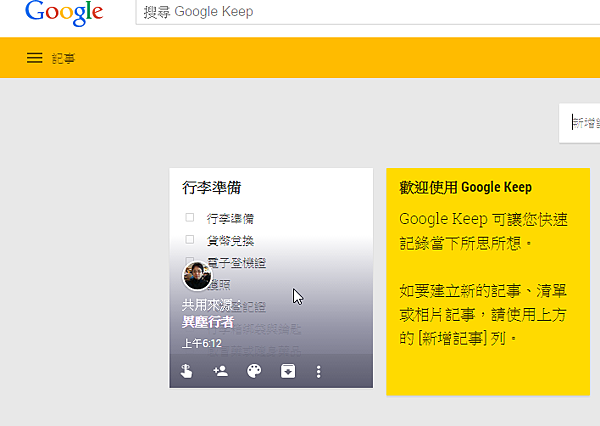600x426 pixels.
Task: Click the 搜尋 Google Keep search field
Action: pos(367,12)
